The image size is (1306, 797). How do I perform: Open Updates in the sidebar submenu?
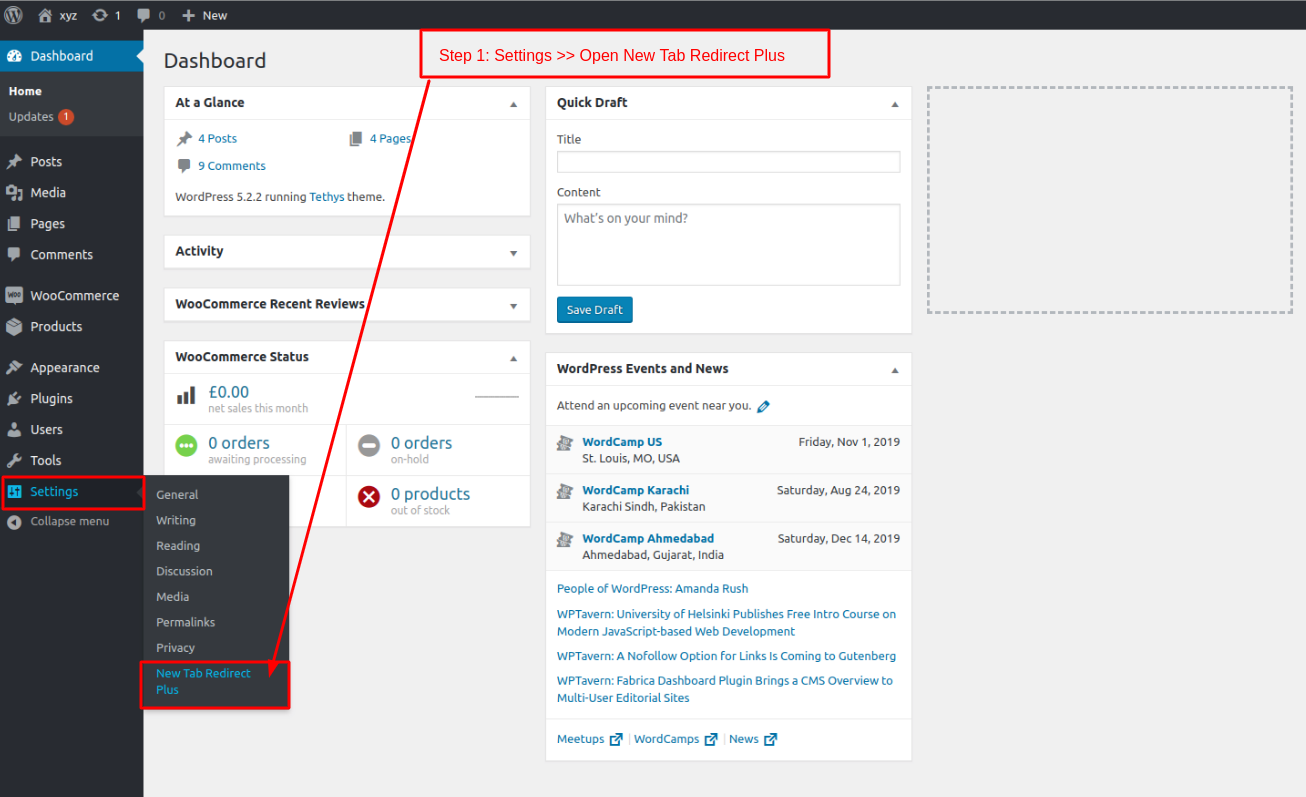pos(41,117)
